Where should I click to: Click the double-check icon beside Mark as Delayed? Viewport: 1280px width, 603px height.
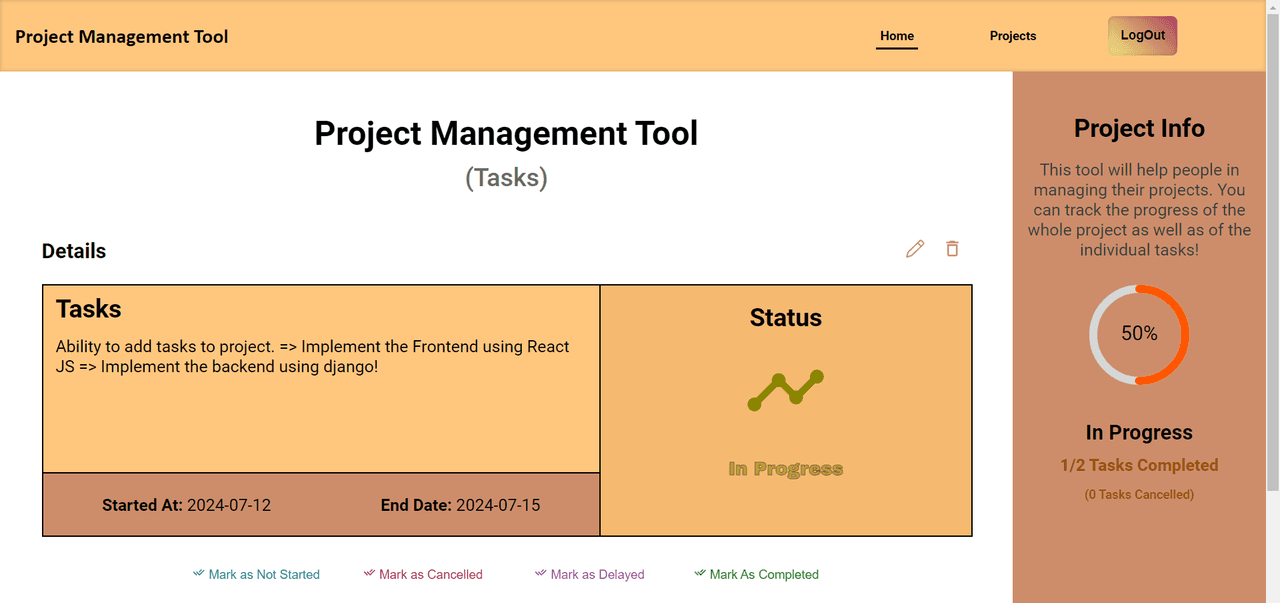541,574
